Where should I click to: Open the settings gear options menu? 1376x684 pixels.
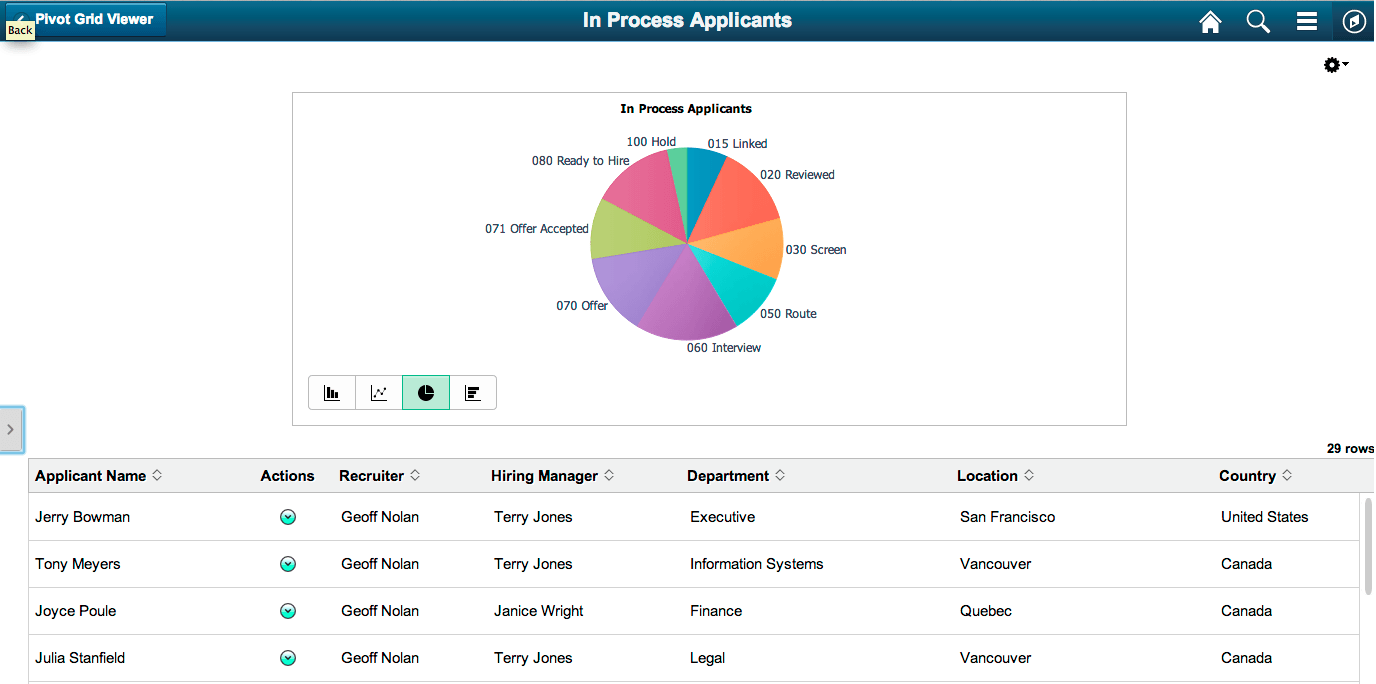[x=1333, y=64]
